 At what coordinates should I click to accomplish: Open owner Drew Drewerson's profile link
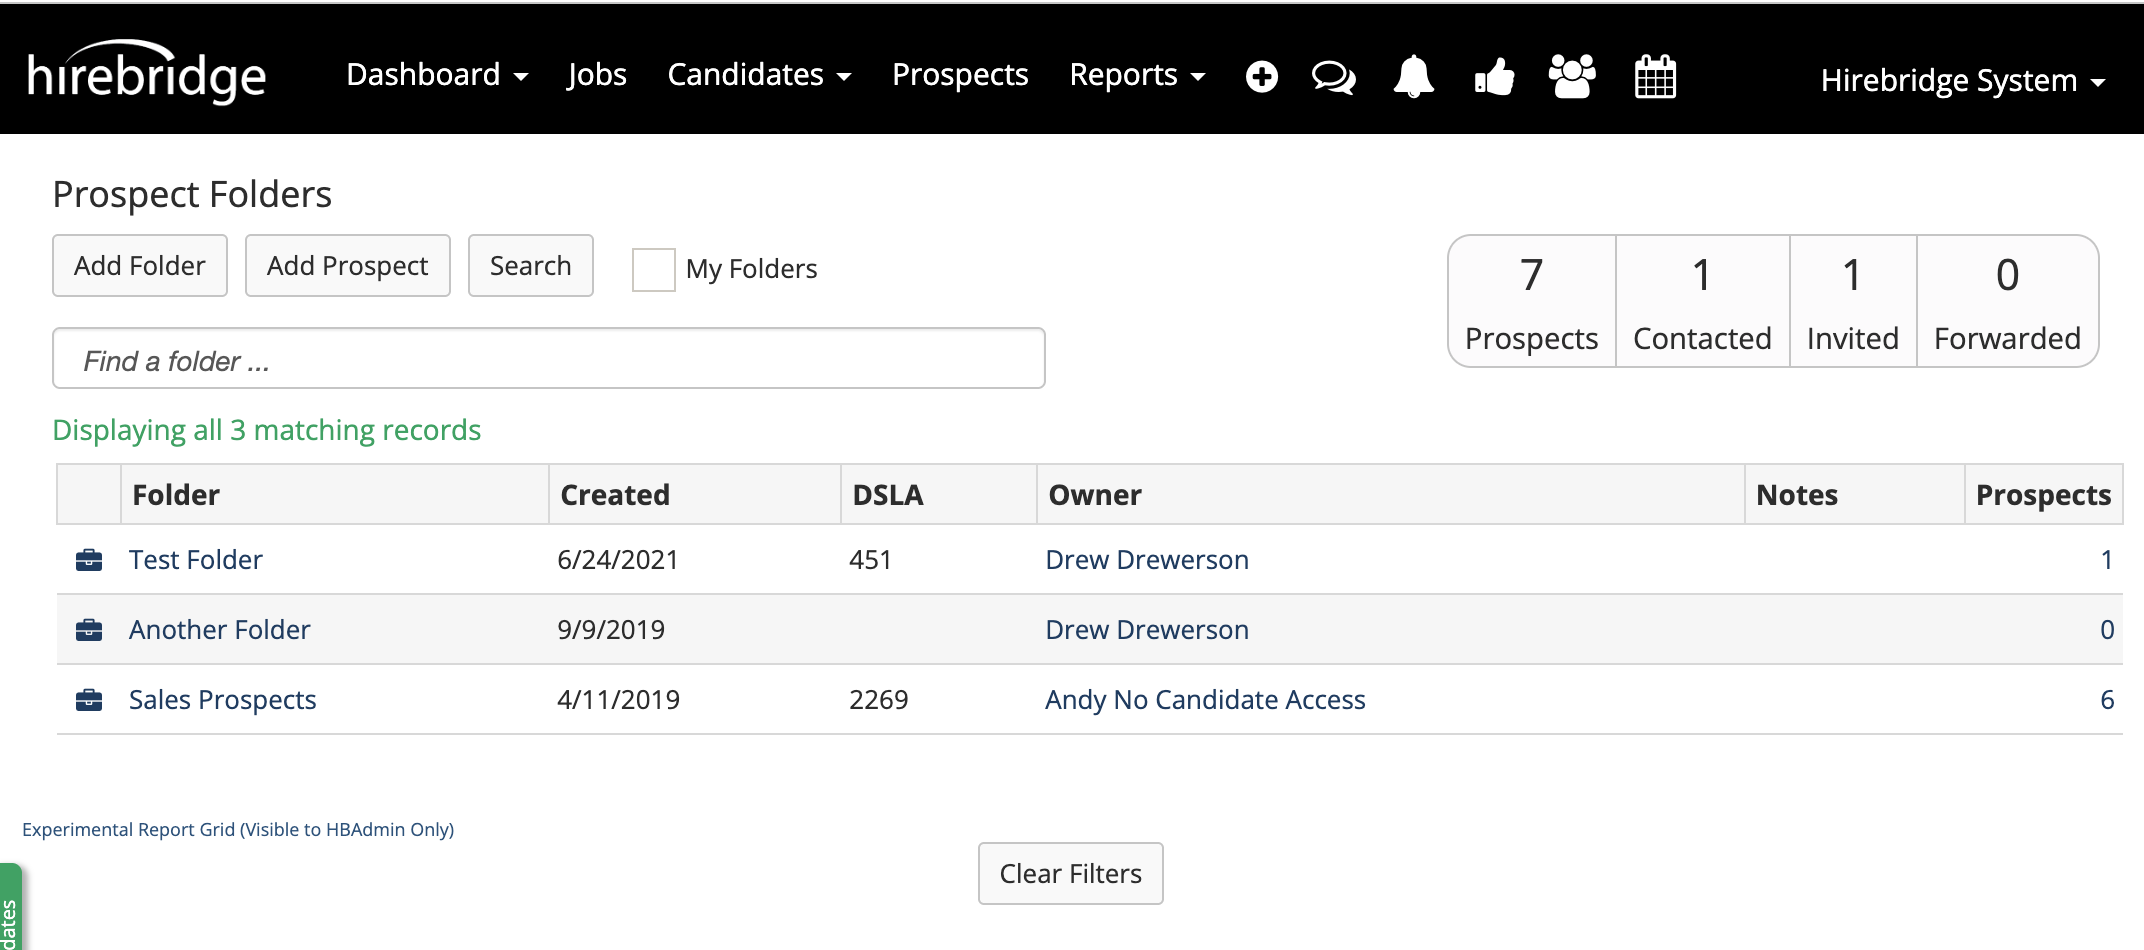pos(1147,559)
